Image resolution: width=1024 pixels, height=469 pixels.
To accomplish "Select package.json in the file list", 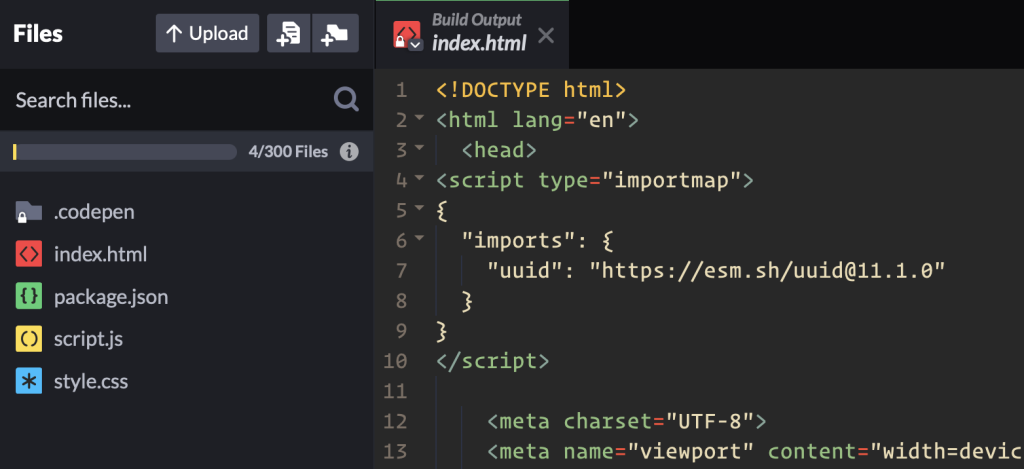I will pos(110,297).
